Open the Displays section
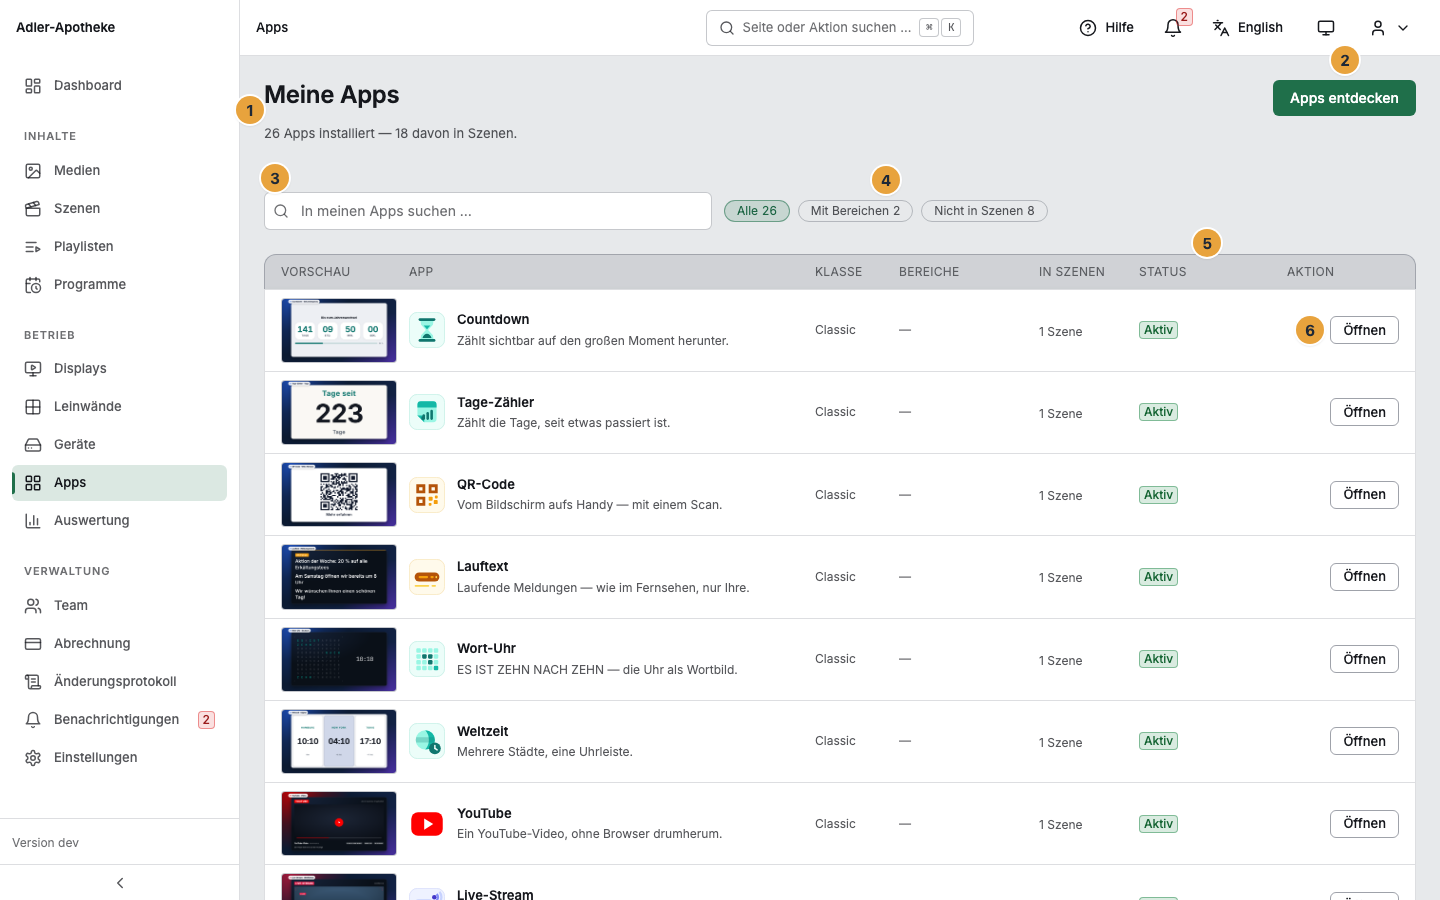The width and height of the screenshot is (1440, 900). [119, 369]
